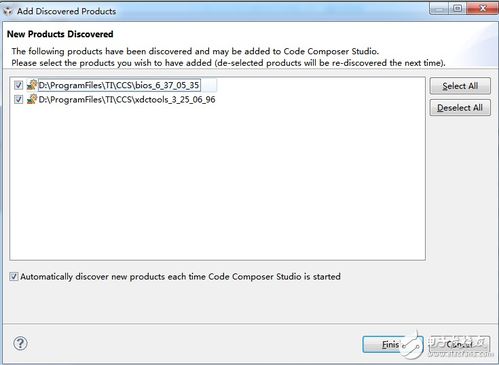Click the Automatically discover new products label
499x365 pixels.
click(180, 276)
